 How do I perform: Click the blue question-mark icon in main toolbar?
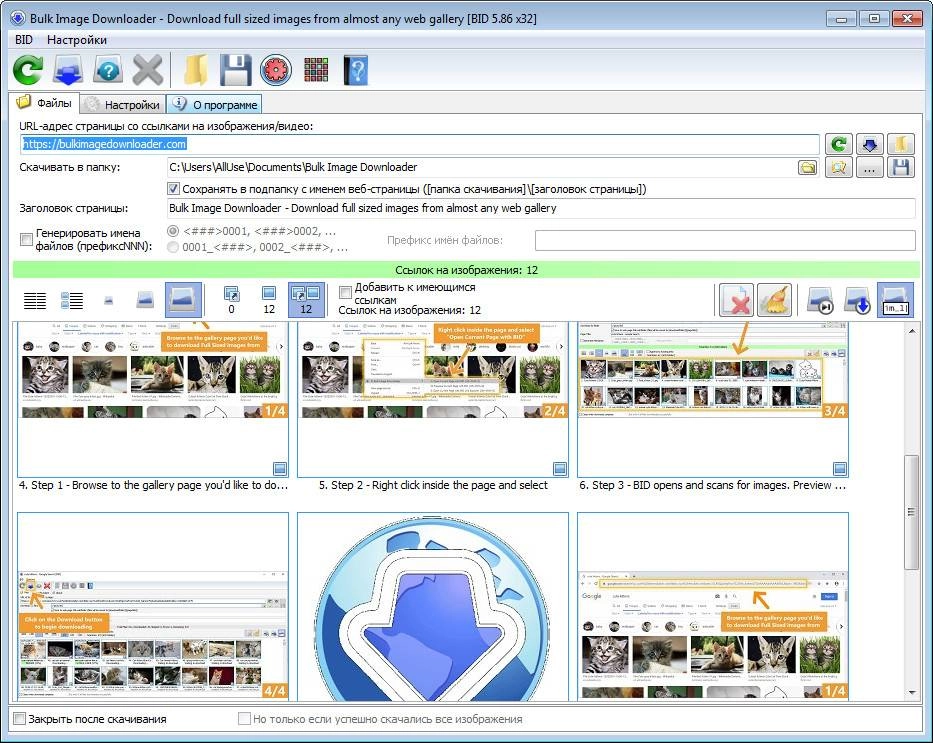[x=108, y=70]
